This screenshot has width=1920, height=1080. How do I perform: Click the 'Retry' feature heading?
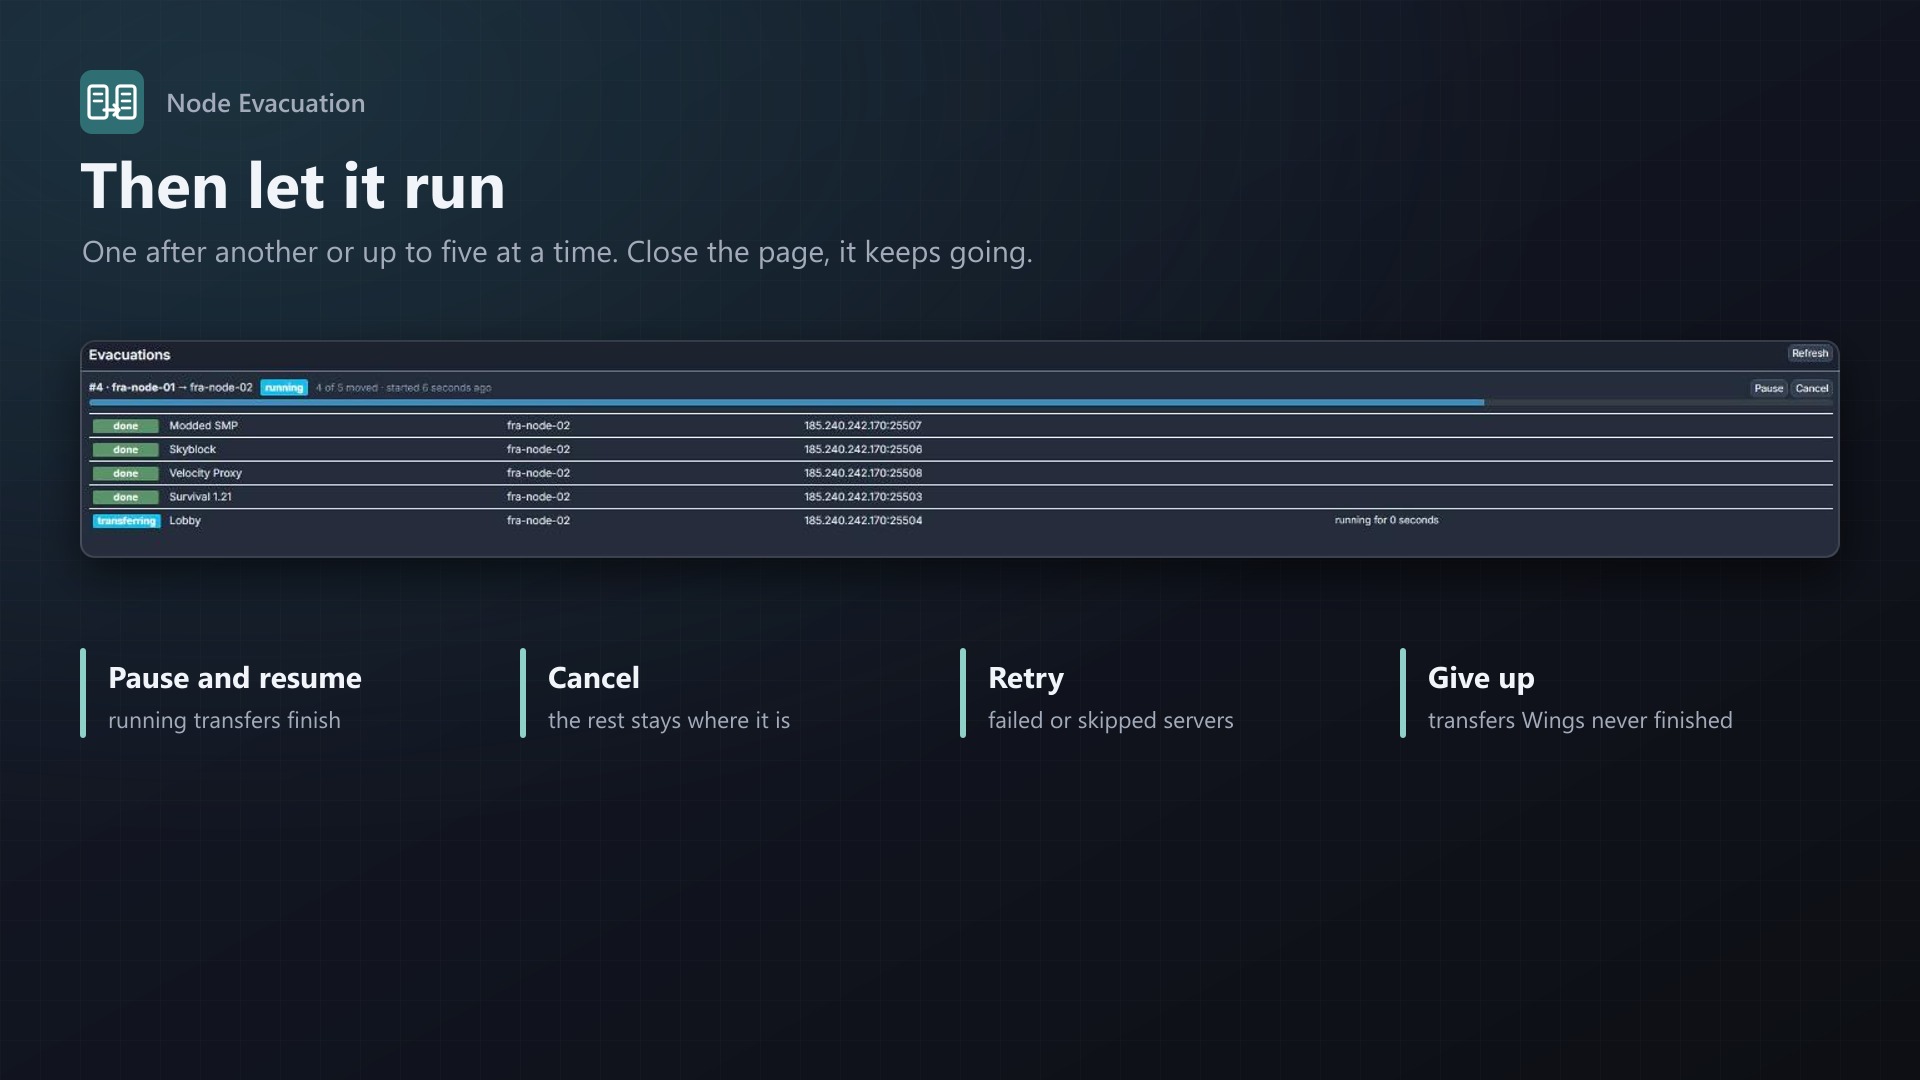pyautogui.click(x=1026, y=679)
